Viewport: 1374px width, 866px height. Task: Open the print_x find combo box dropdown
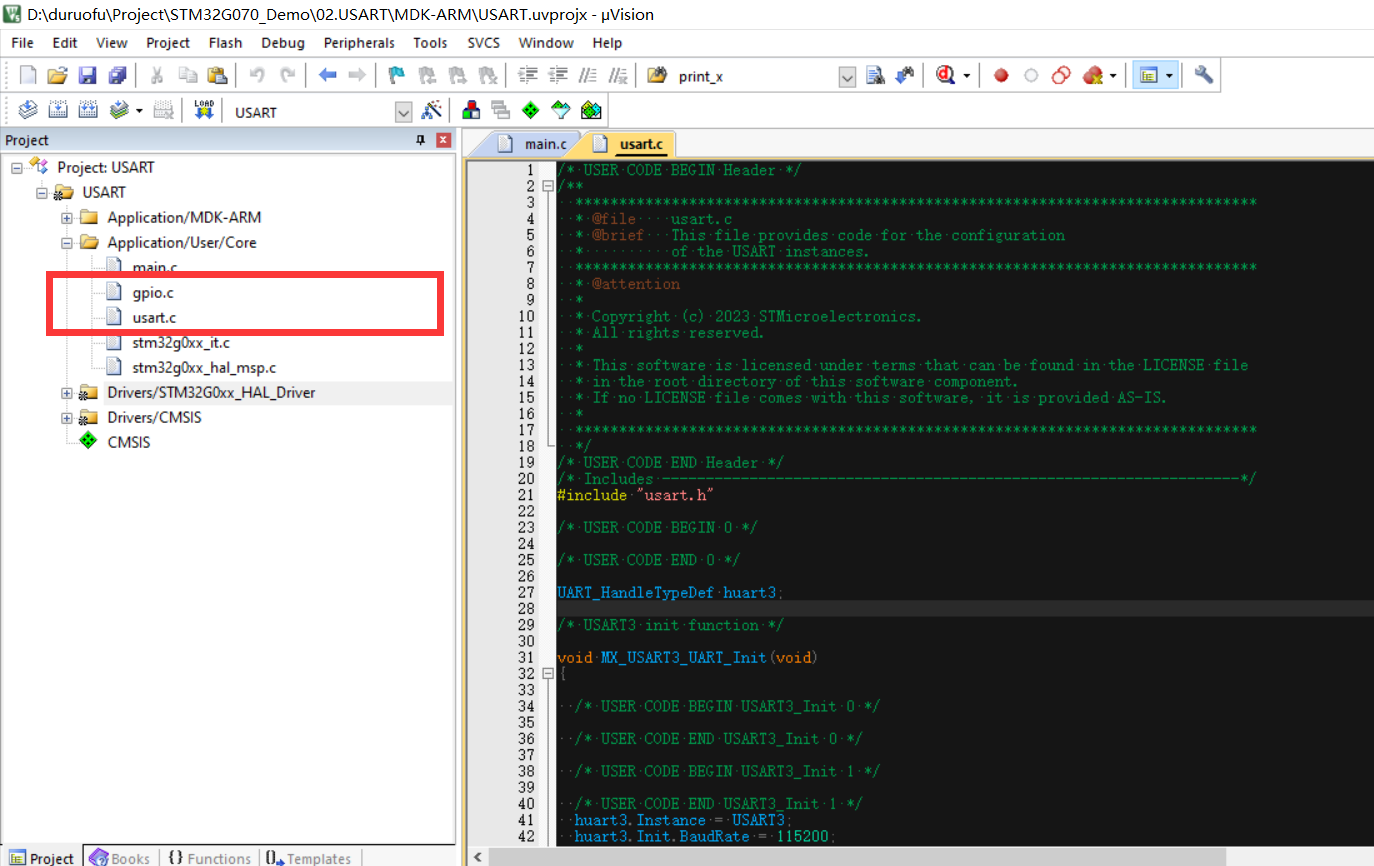point(847,76)
